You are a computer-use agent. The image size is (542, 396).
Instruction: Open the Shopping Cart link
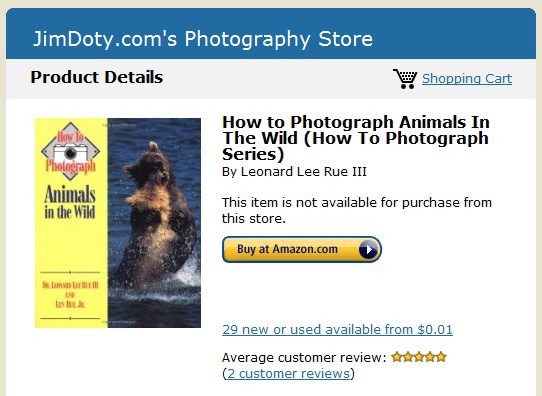click(x=467, y=79)
